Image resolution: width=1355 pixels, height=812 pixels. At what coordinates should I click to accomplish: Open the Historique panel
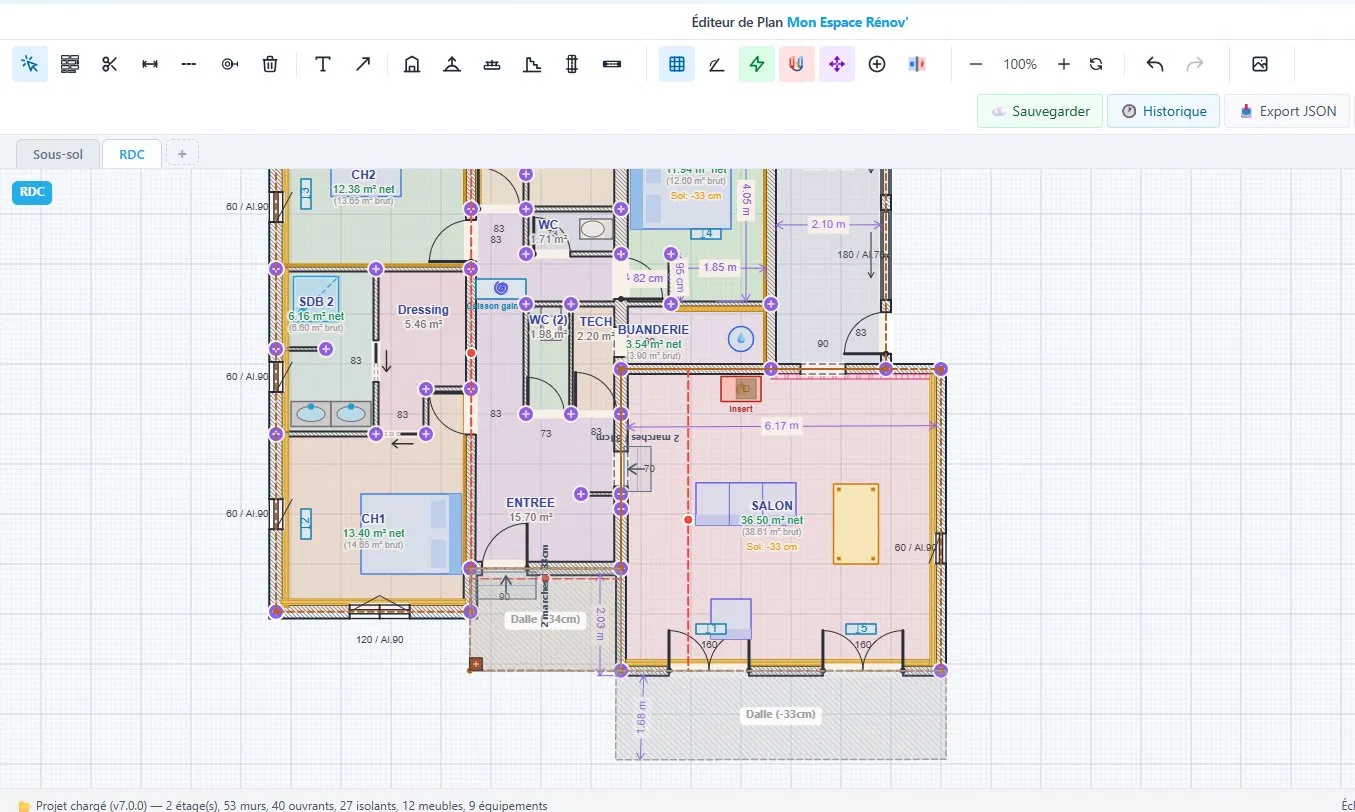(x=1164, y=111)
